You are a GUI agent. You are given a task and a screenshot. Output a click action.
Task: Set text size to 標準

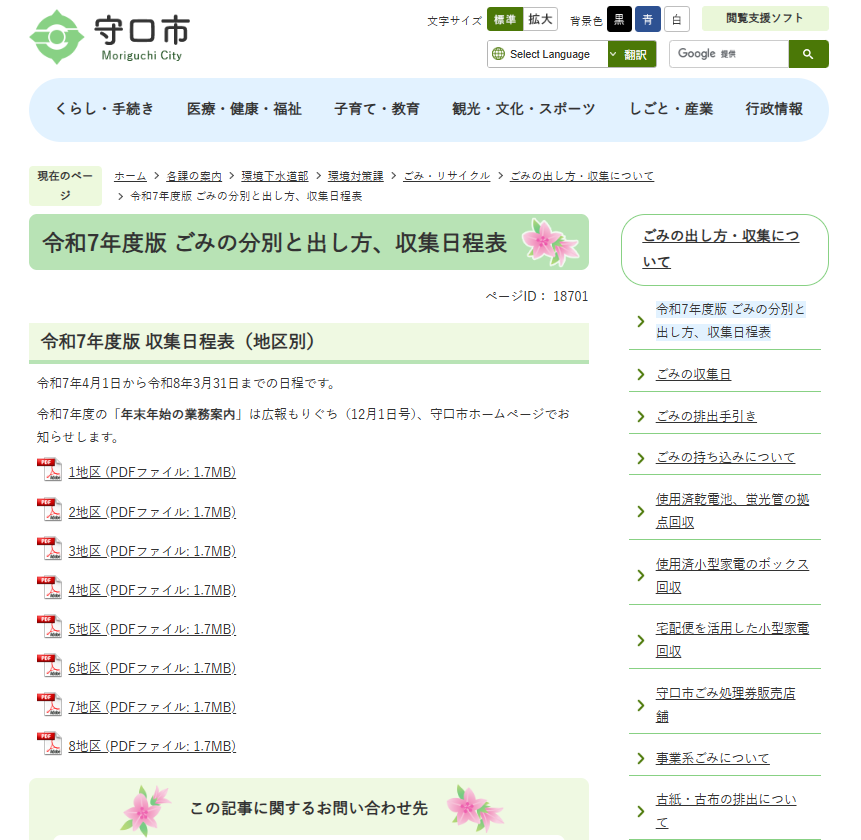(505, 19)
